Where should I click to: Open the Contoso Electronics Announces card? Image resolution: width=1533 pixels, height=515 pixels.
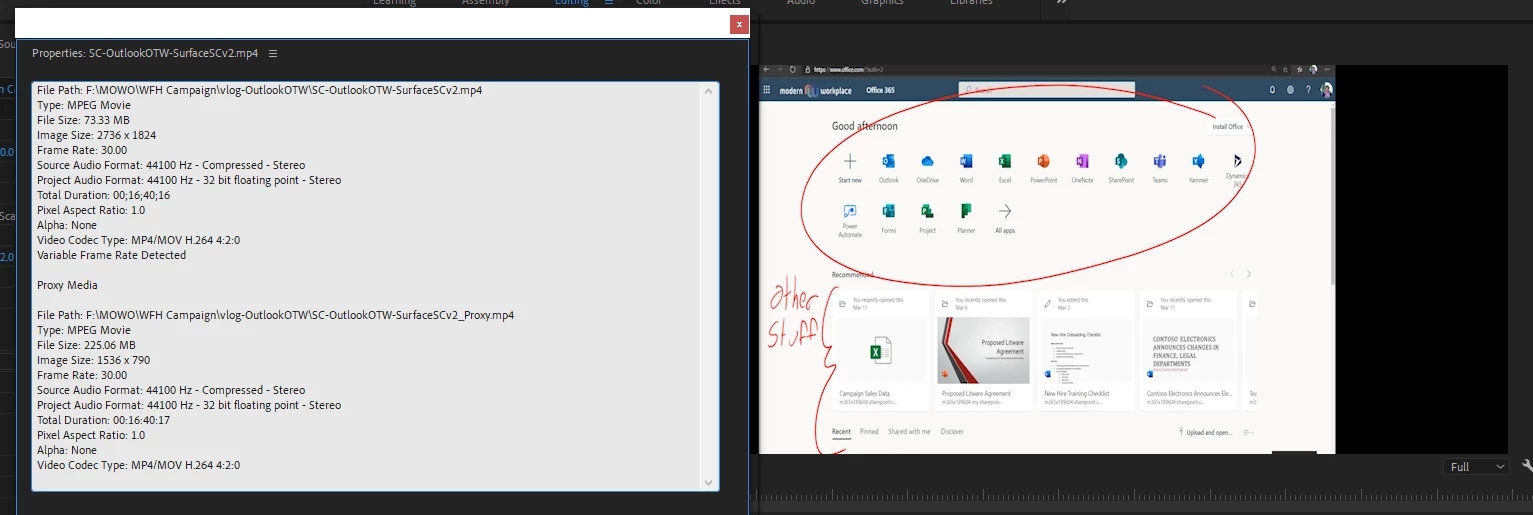1188,350
